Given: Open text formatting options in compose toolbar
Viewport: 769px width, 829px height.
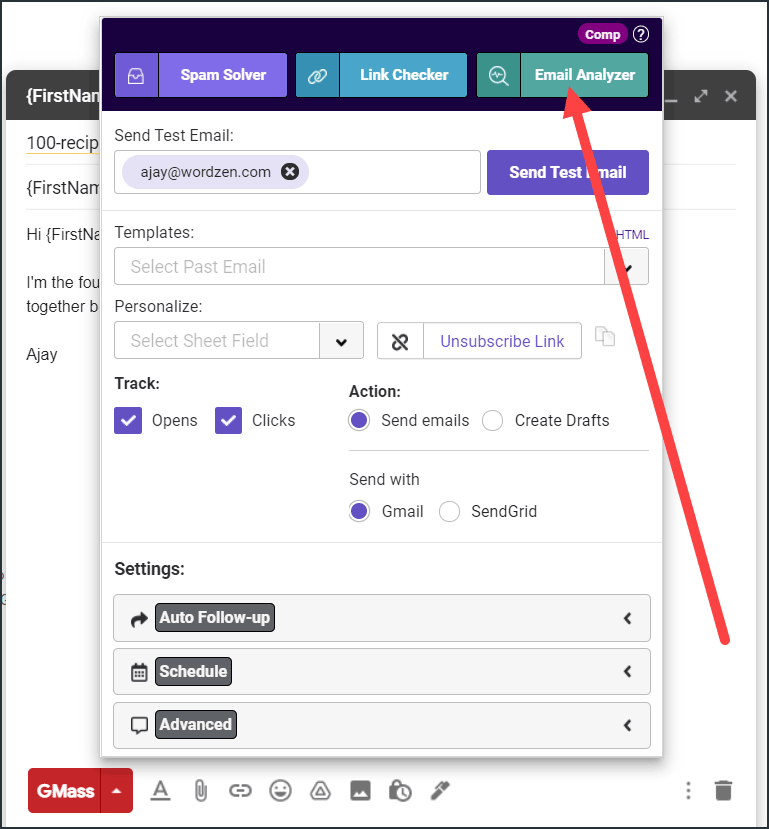Looking at the screenshot, I should pos(160,791).
